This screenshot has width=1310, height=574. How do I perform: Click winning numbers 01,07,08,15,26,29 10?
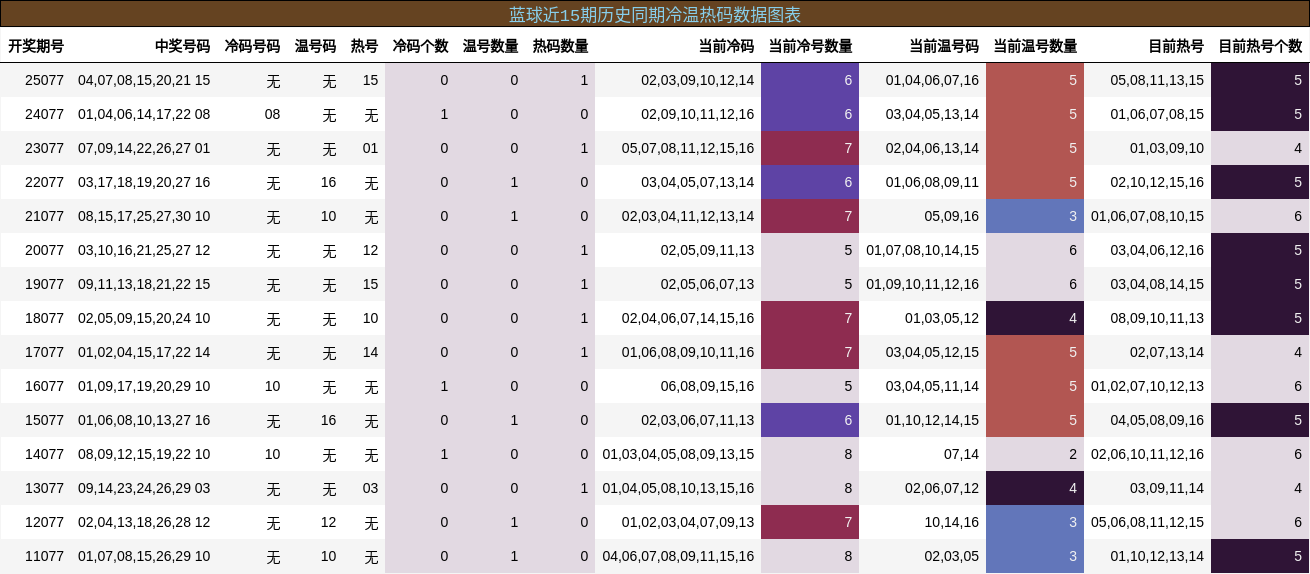point(144,556)
